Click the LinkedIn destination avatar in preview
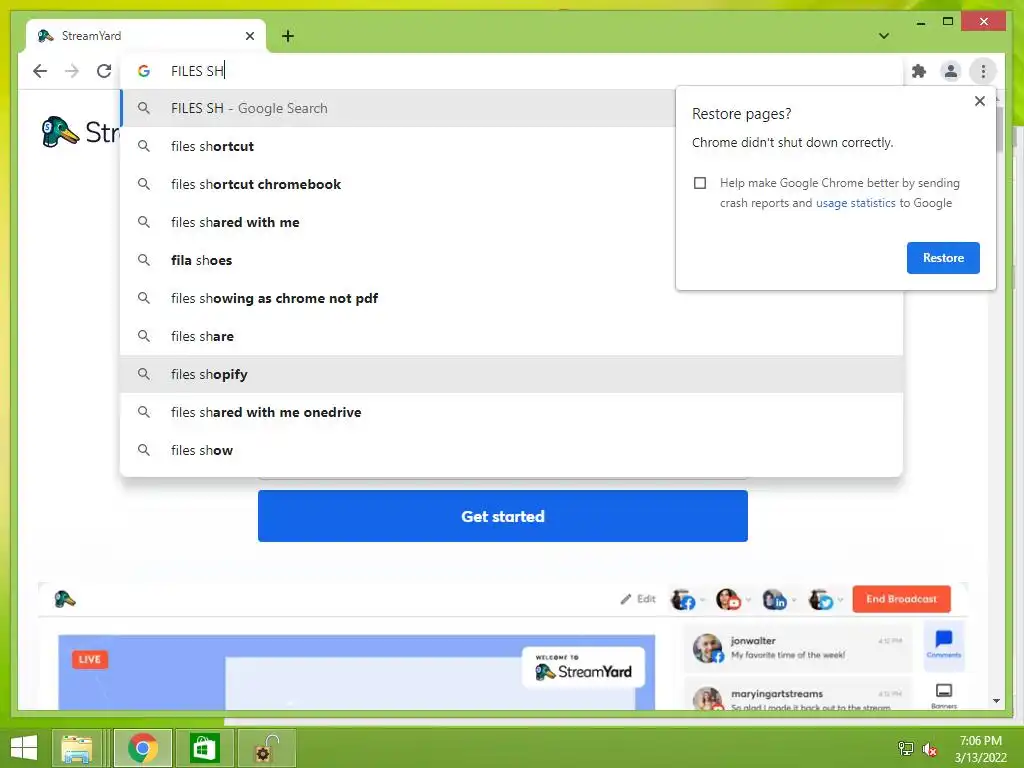 pyautogui.click(x=775, y=599)
